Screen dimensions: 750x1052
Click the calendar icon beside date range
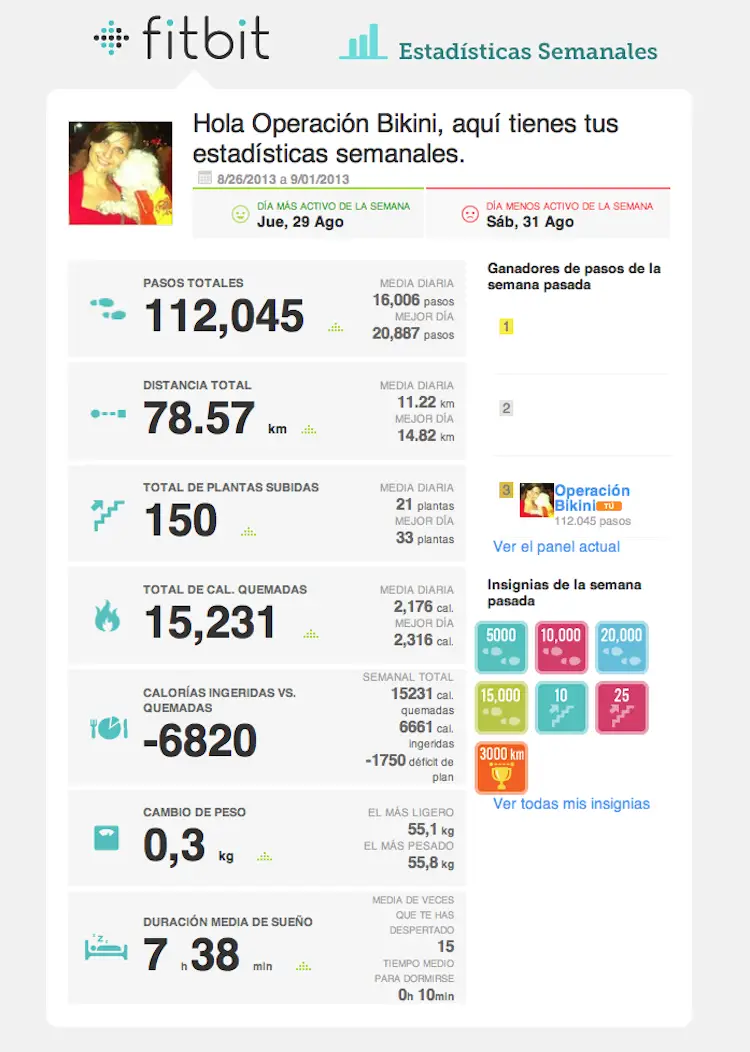(205, 178)
